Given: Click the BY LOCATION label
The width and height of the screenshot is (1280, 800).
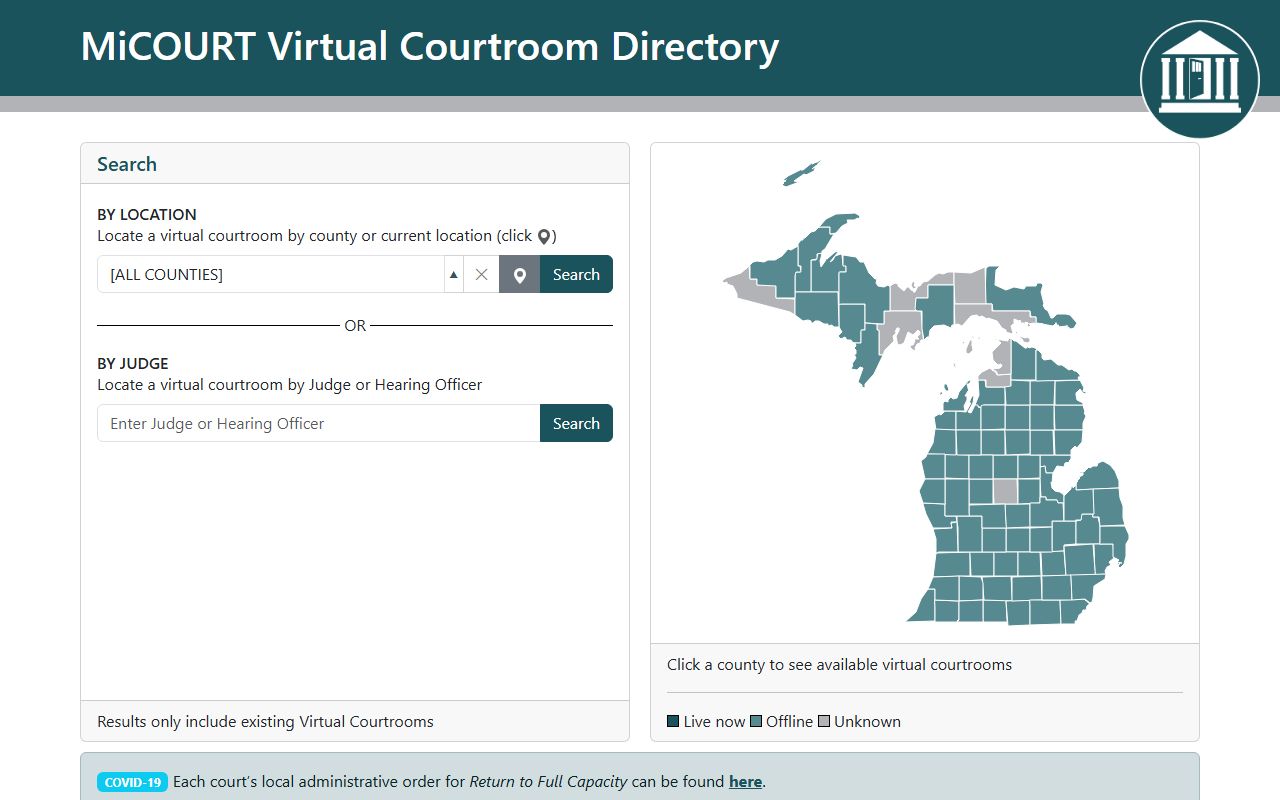Looking at the screenshot, I should 147,214.
